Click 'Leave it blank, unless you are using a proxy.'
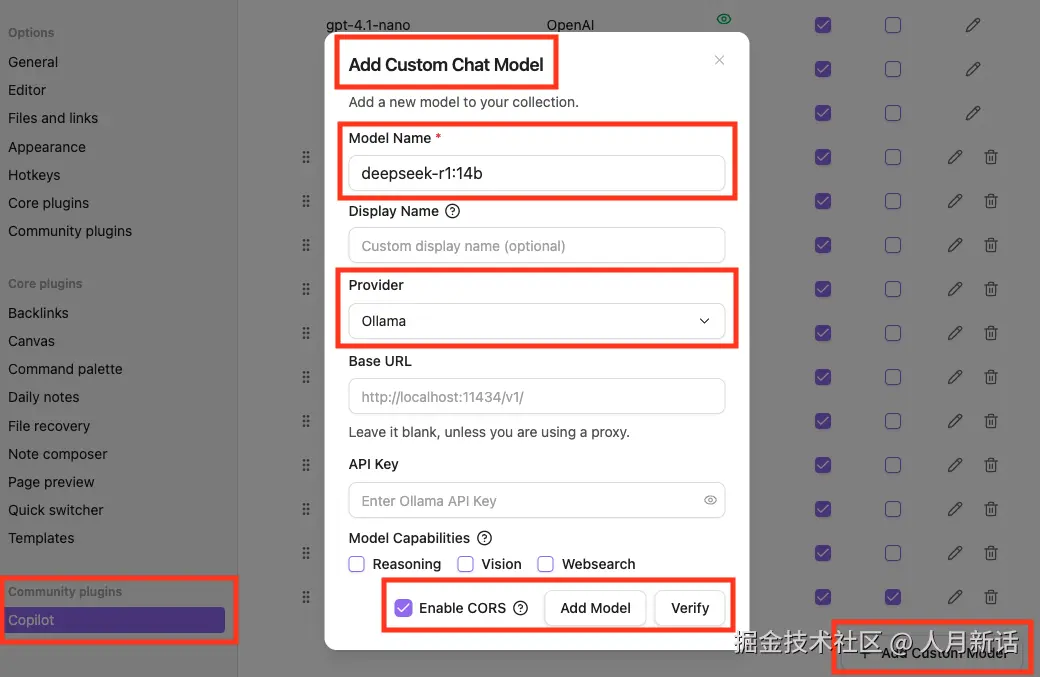This screenshot has width=1040, height=677. (489, 432)
